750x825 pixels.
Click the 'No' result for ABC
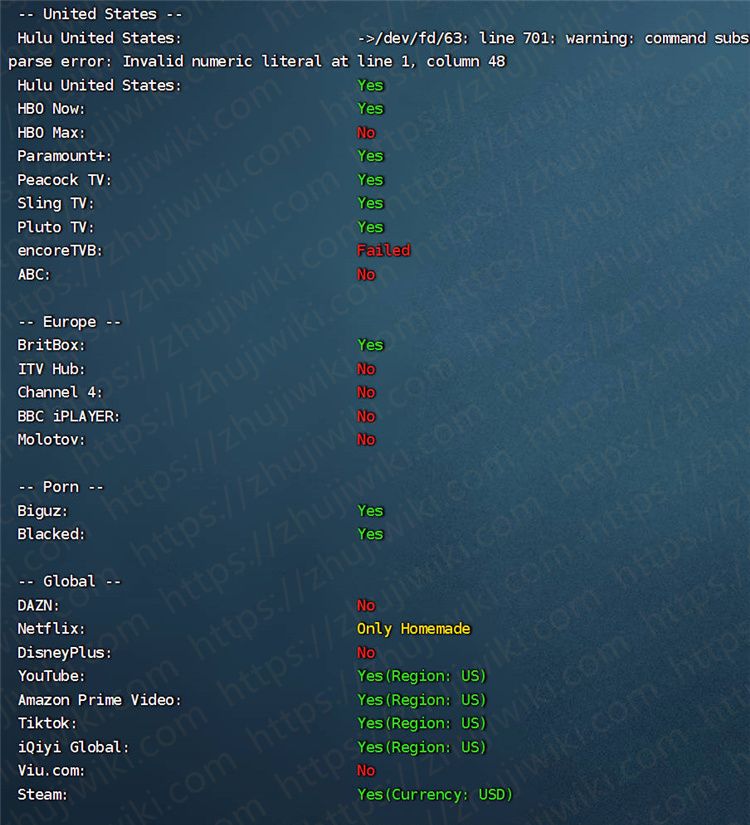pyautogui.click(x=366, y=275)
